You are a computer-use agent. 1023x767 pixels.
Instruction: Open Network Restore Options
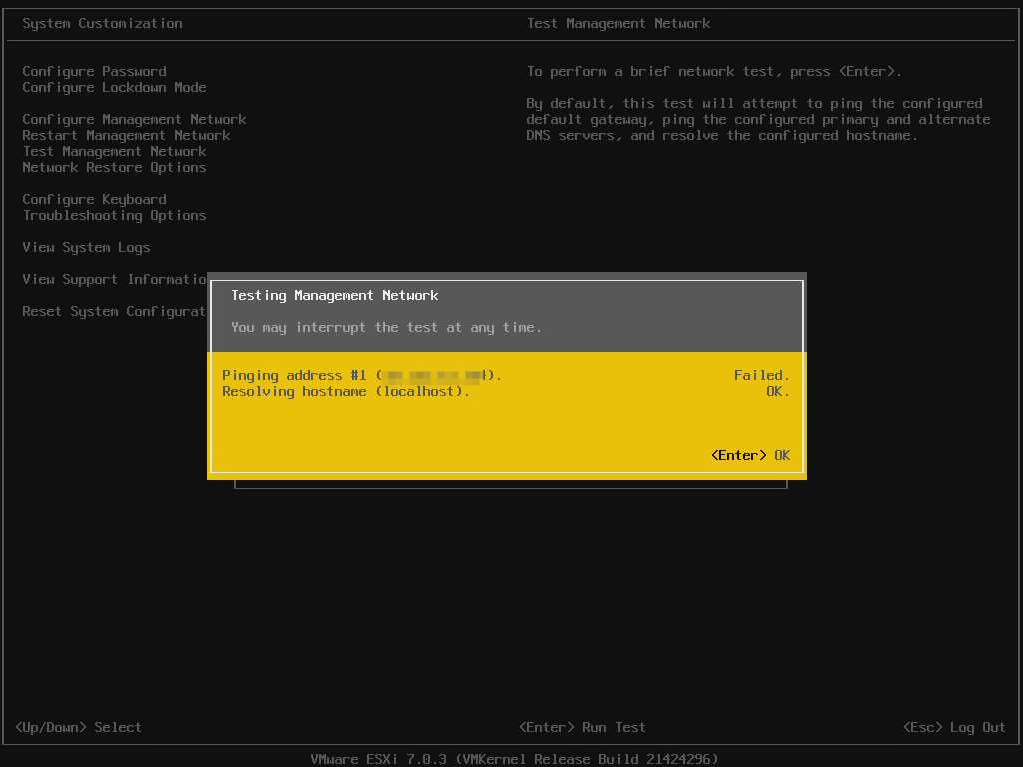point(114,167)
